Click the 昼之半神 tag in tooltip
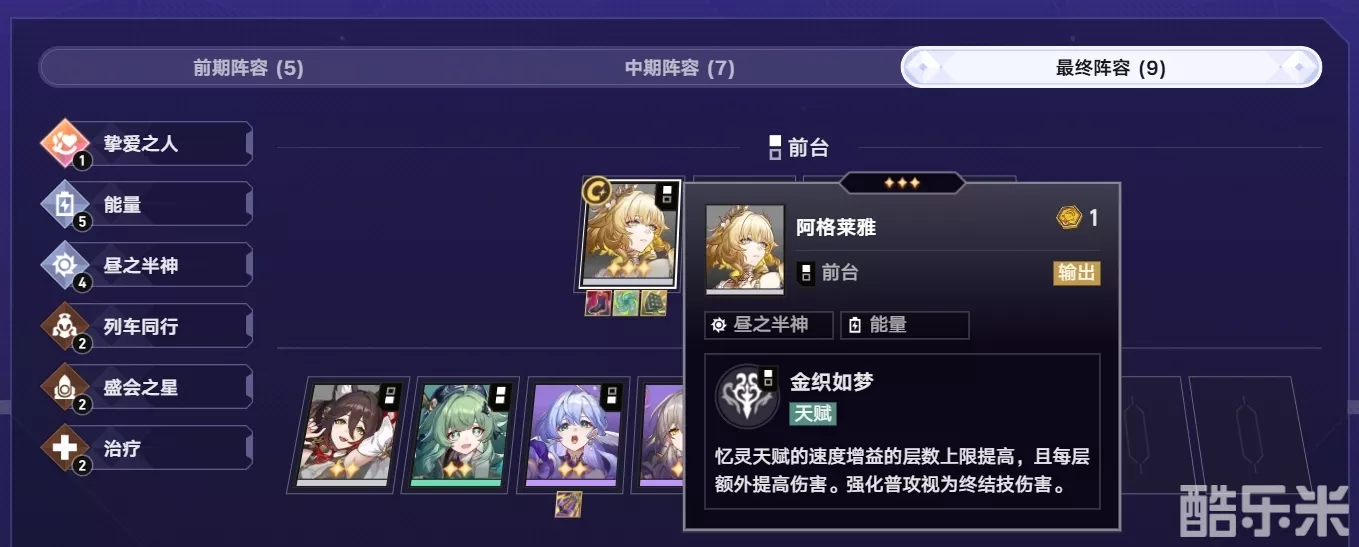Viewport: 1359px width, 547px height. (769, 325)
